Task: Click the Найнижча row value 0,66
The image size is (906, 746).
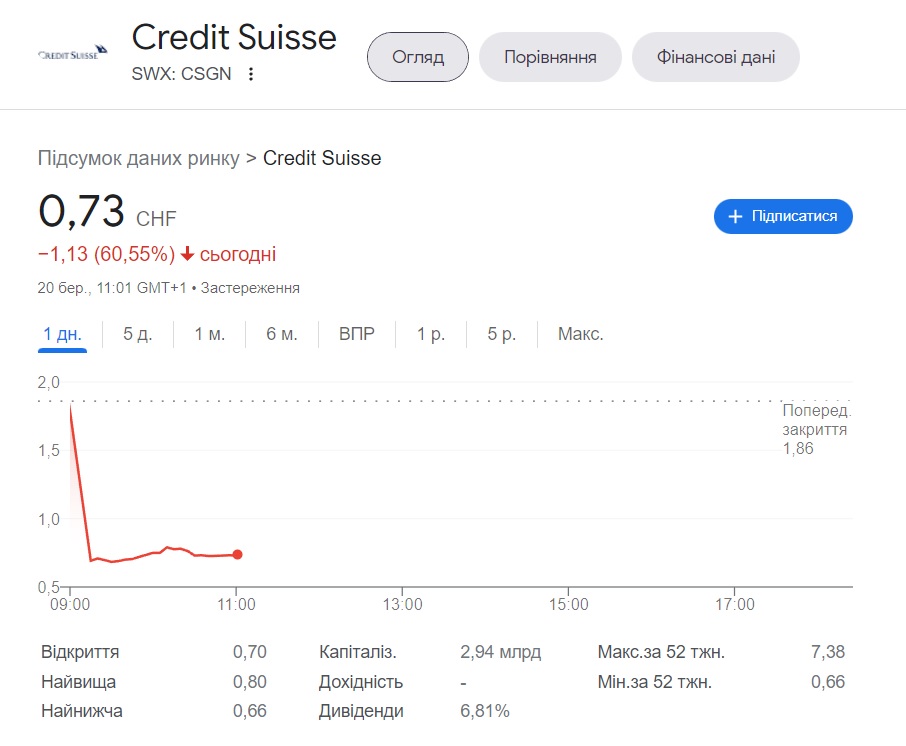Action: 250,711
